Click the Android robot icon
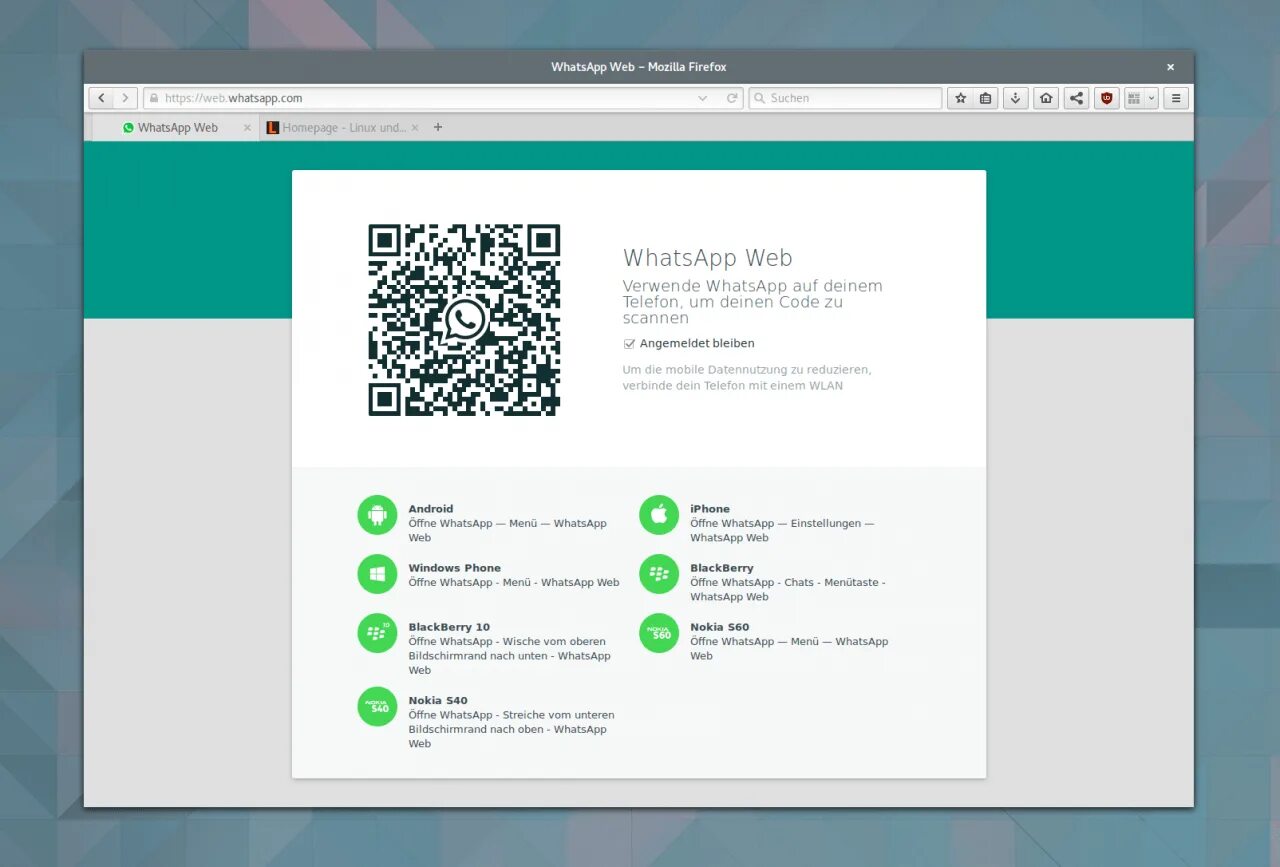1280x867 pixels. pos(377,515)
